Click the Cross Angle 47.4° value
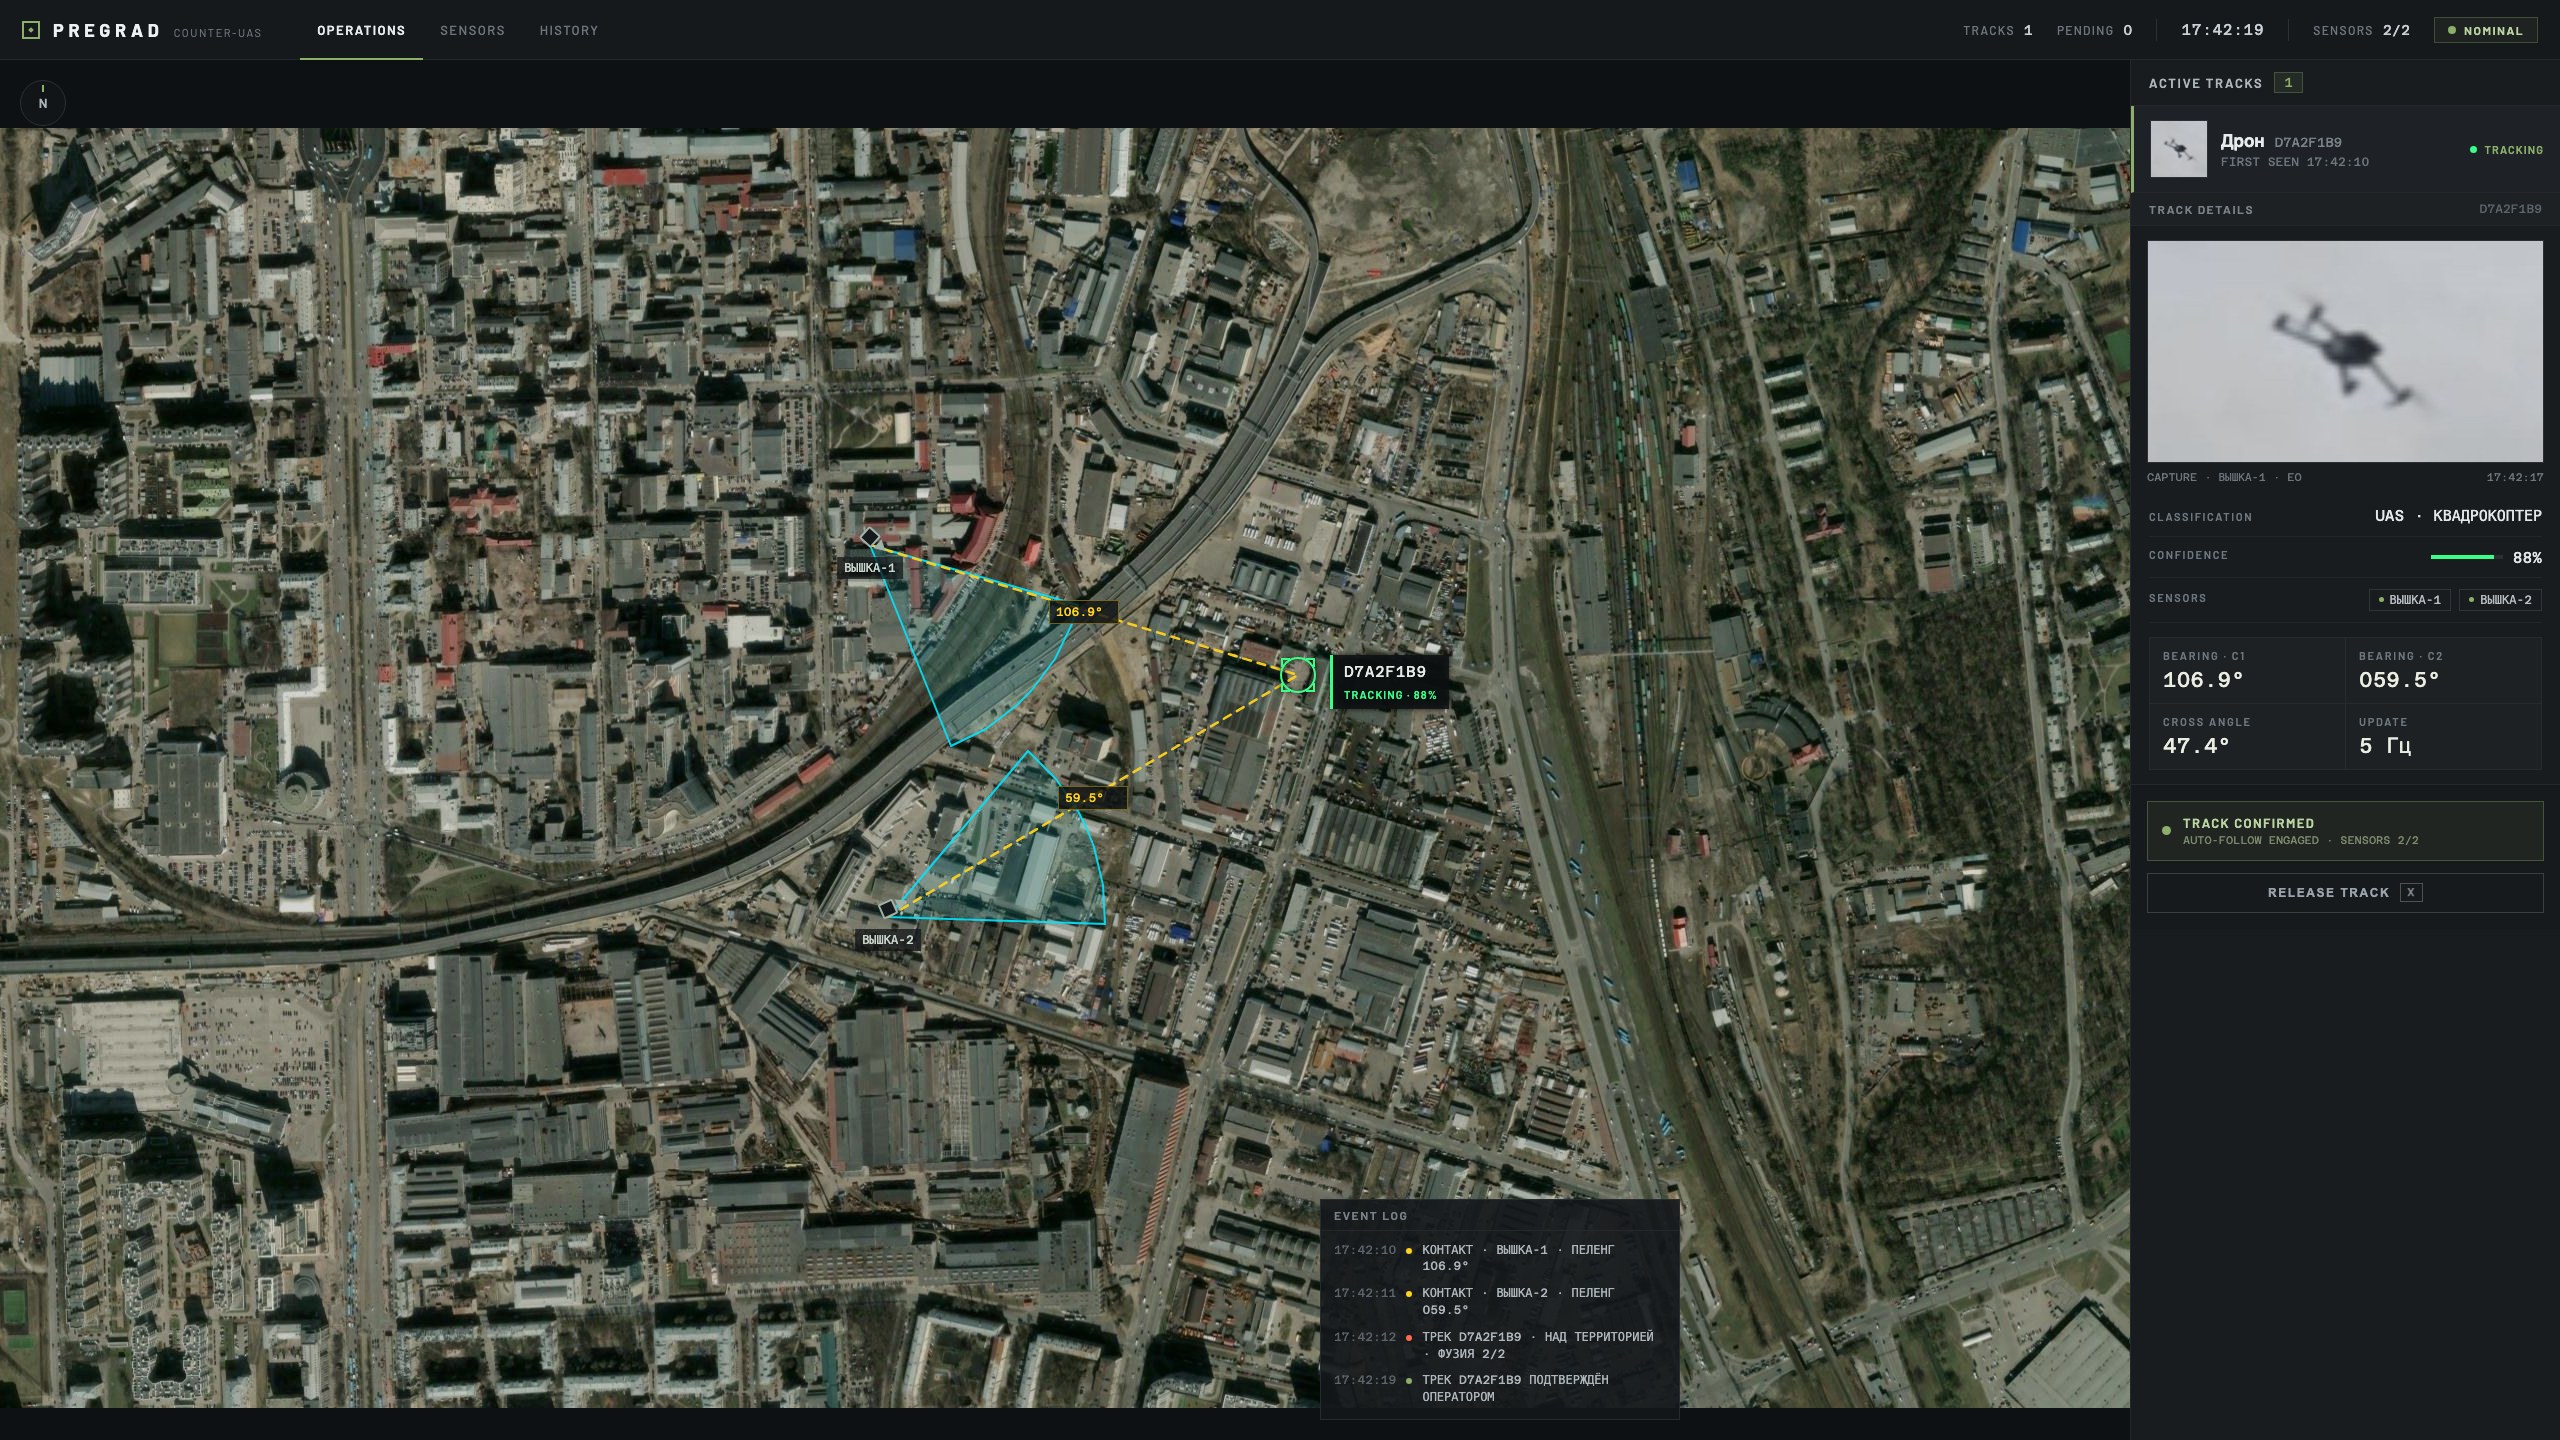The width and height of the screenshot is (2560, 1440). [x=2196, y=746]
